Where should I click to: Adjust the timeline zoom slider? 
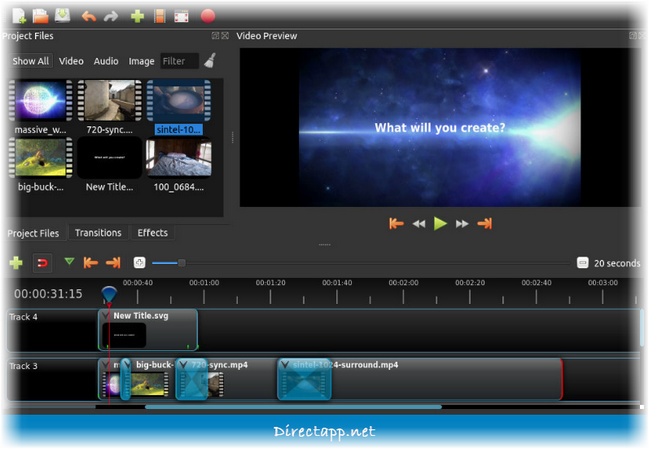point(181,263)
